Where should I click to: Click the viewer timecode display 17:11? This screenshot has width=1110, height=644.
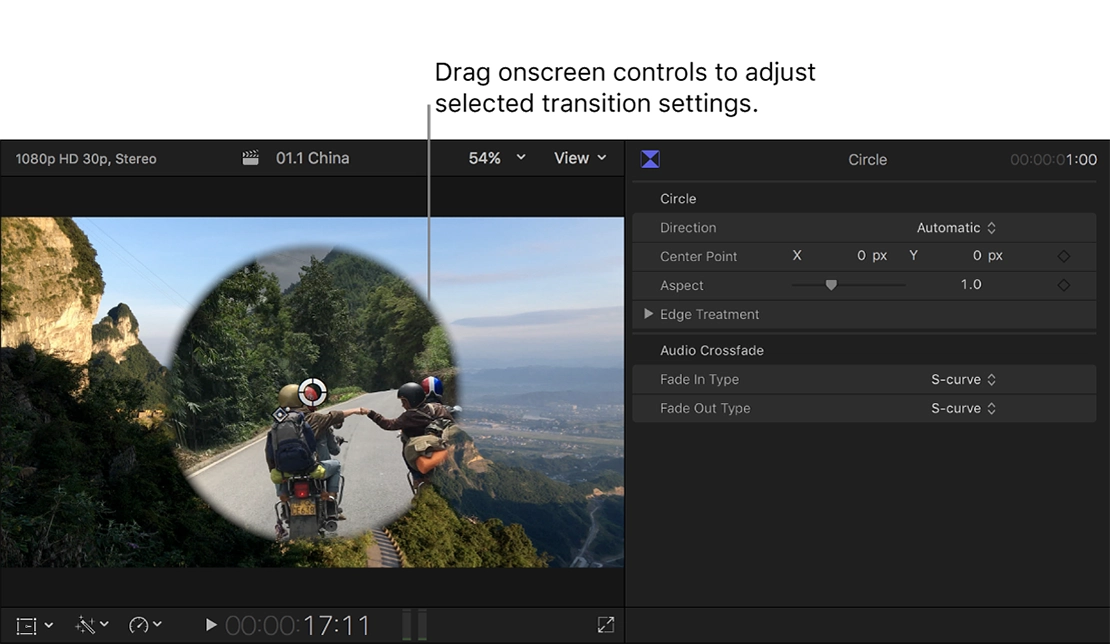coord(298,626)
